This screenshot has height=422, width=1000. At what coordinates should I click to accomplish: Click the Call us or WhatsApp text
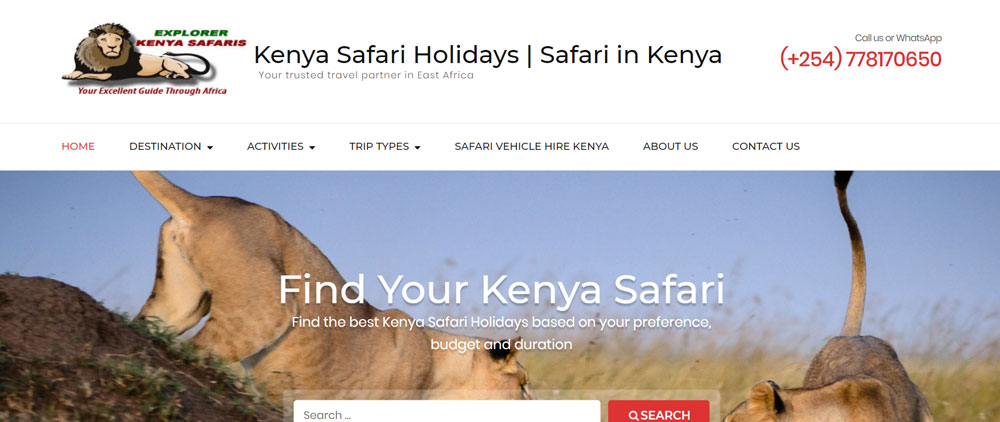pyautogui.click(x=898, y=38)
